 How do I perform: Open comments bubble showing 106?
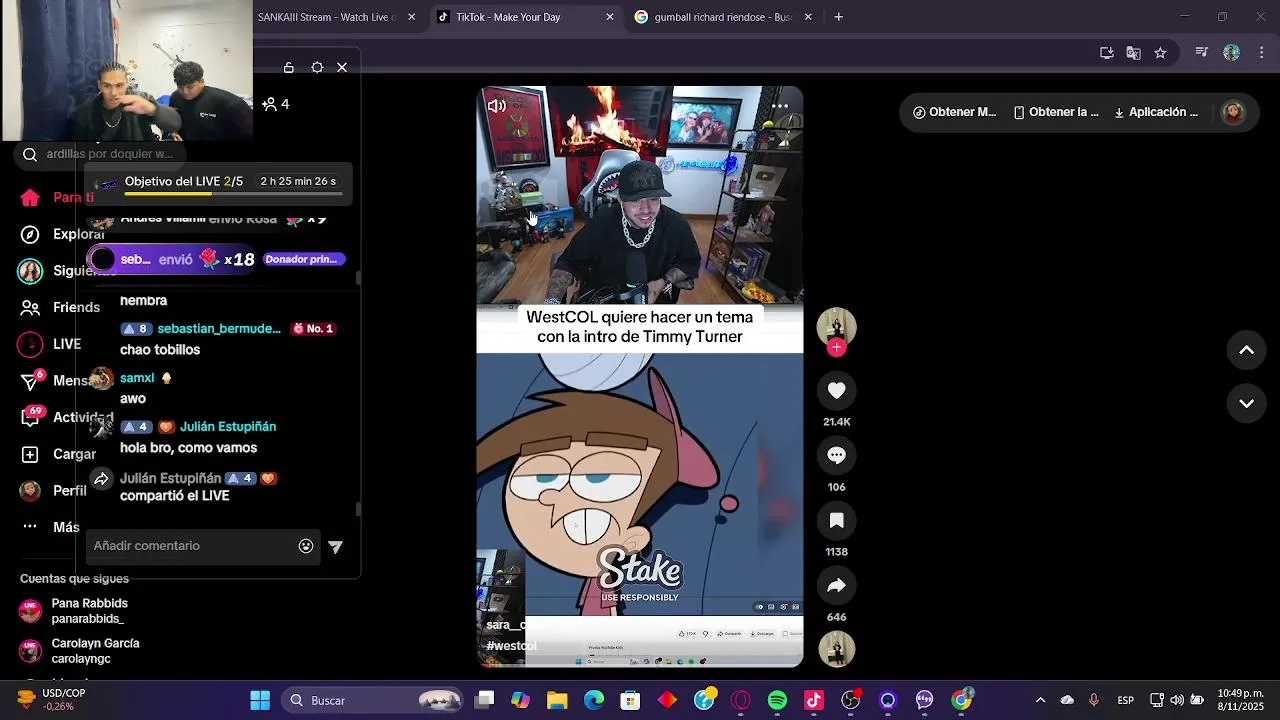tap(837, 455)
